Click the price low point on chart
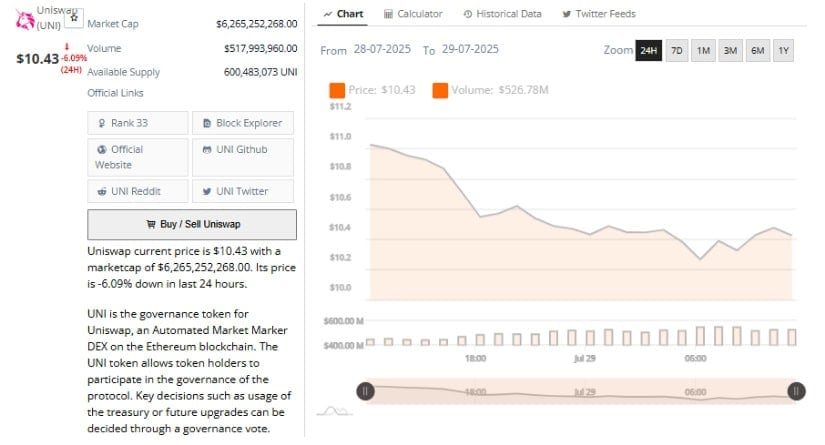Image resolution: width=825 pixels, height=445 pixels. 700,259
